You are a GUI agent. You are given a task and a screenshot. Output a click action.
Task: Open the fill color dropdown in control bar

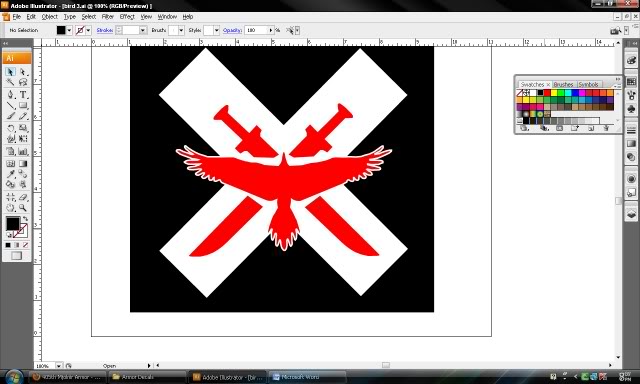[69, 30]
